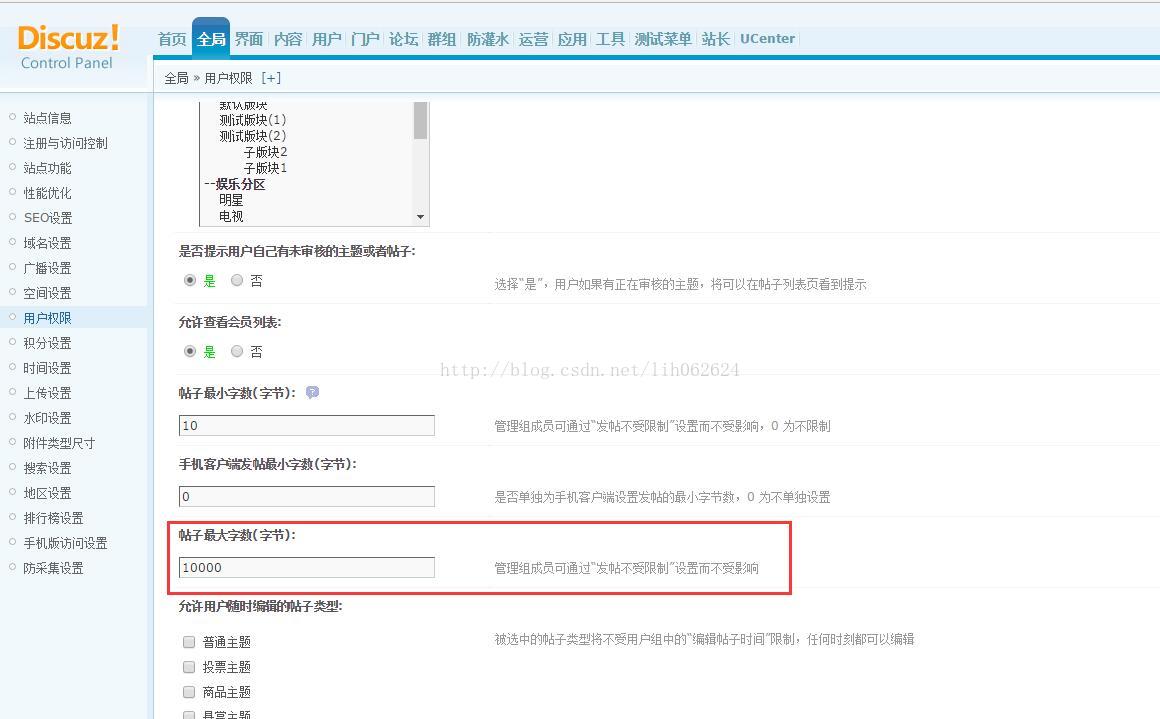Tick the 商品主题 checkbox
The width and height of the screenshot is (1160, 719).
point(189,692)
